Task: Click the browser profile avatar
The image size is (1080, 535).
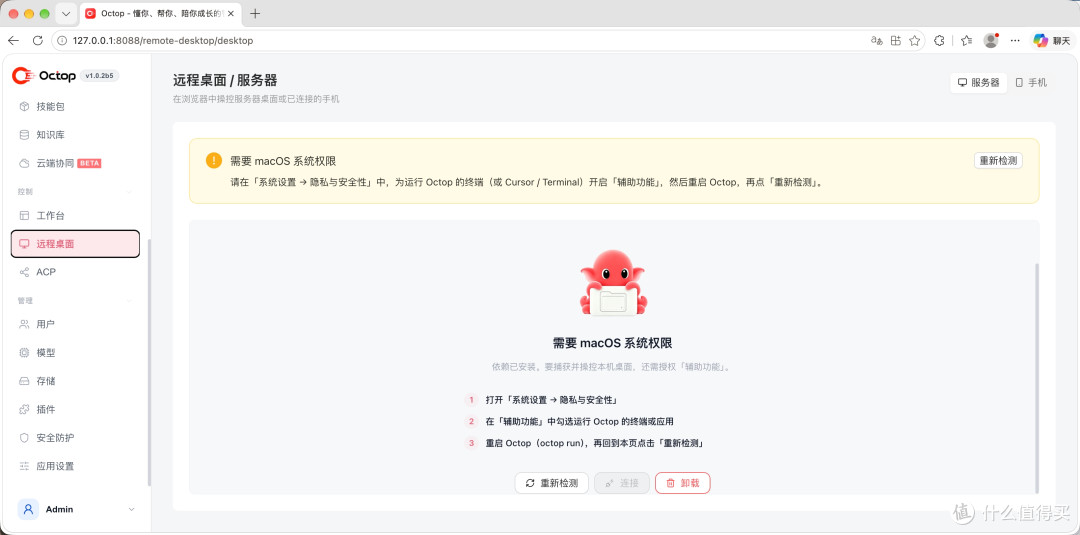Action: pos(991,41)
